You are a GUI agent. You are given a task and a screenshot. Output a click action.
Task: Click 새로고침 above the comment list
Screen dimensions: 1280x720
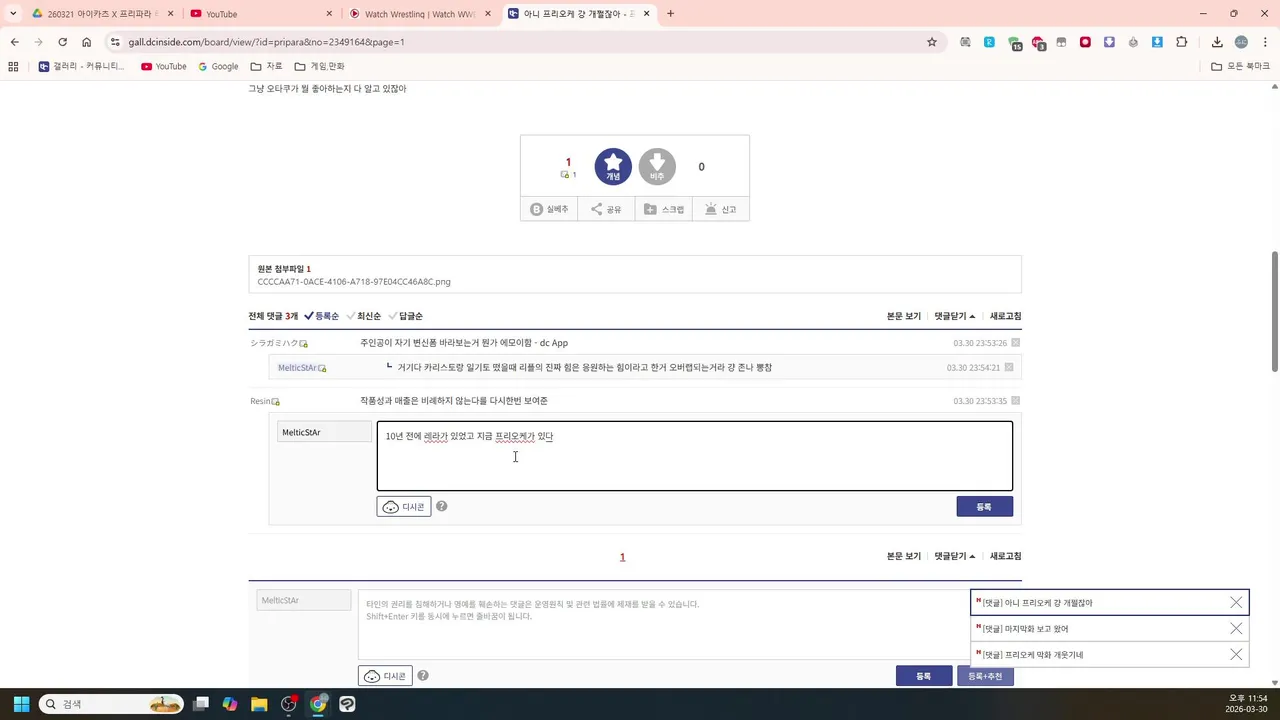tap(1006, 316)
